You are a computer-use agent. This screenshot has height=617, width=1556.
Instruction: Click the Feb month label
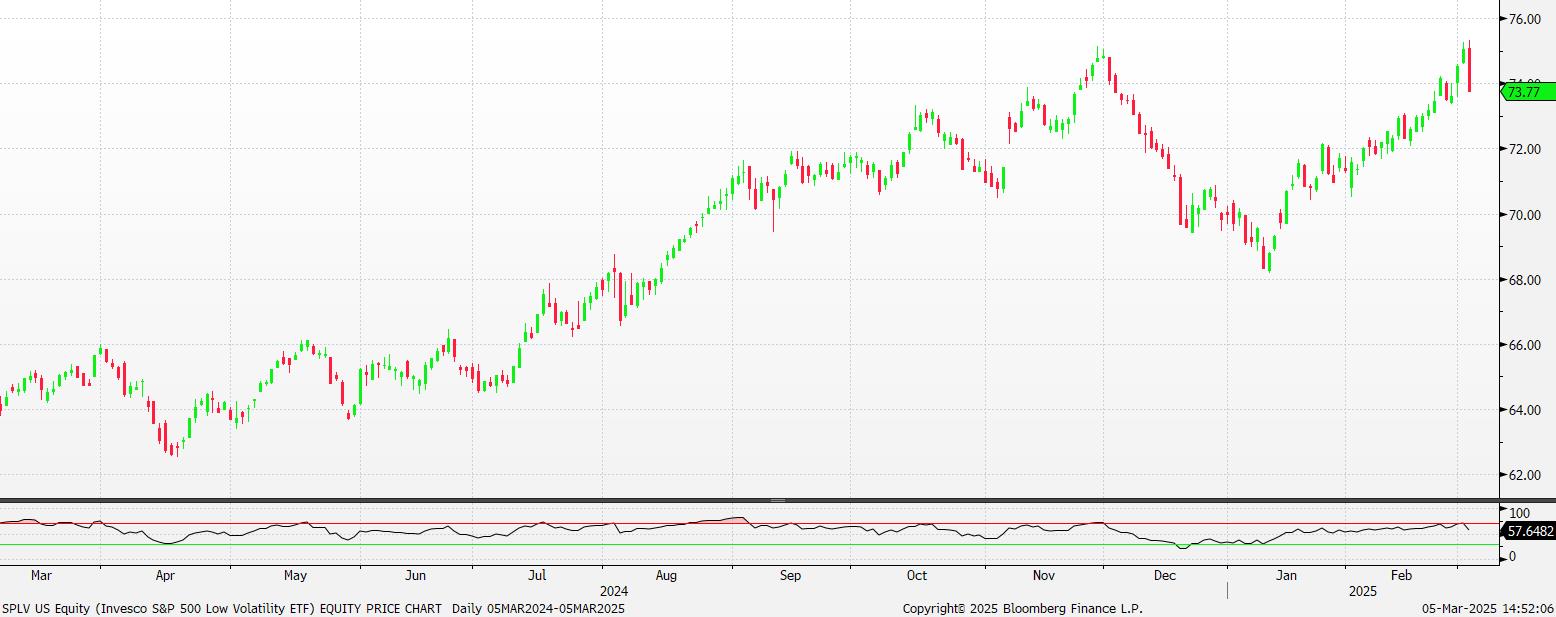(1402, 576)
